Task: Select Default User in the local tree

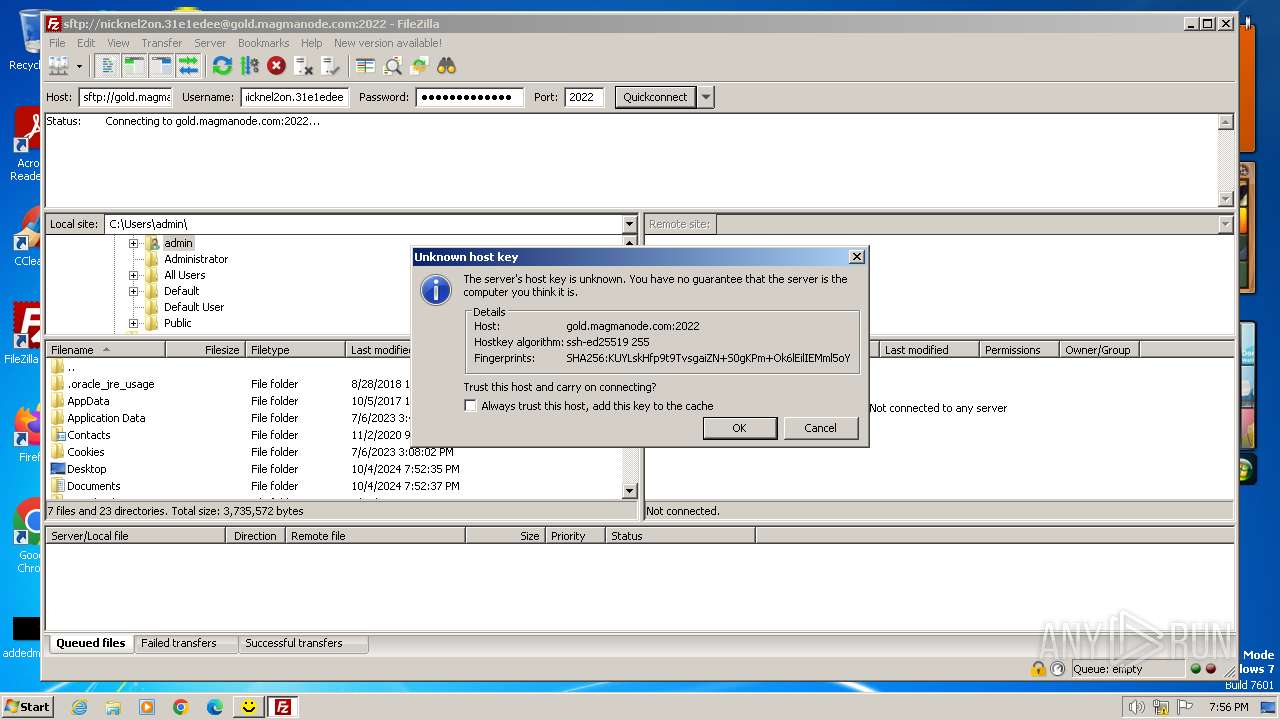Action: click(194, 307)
